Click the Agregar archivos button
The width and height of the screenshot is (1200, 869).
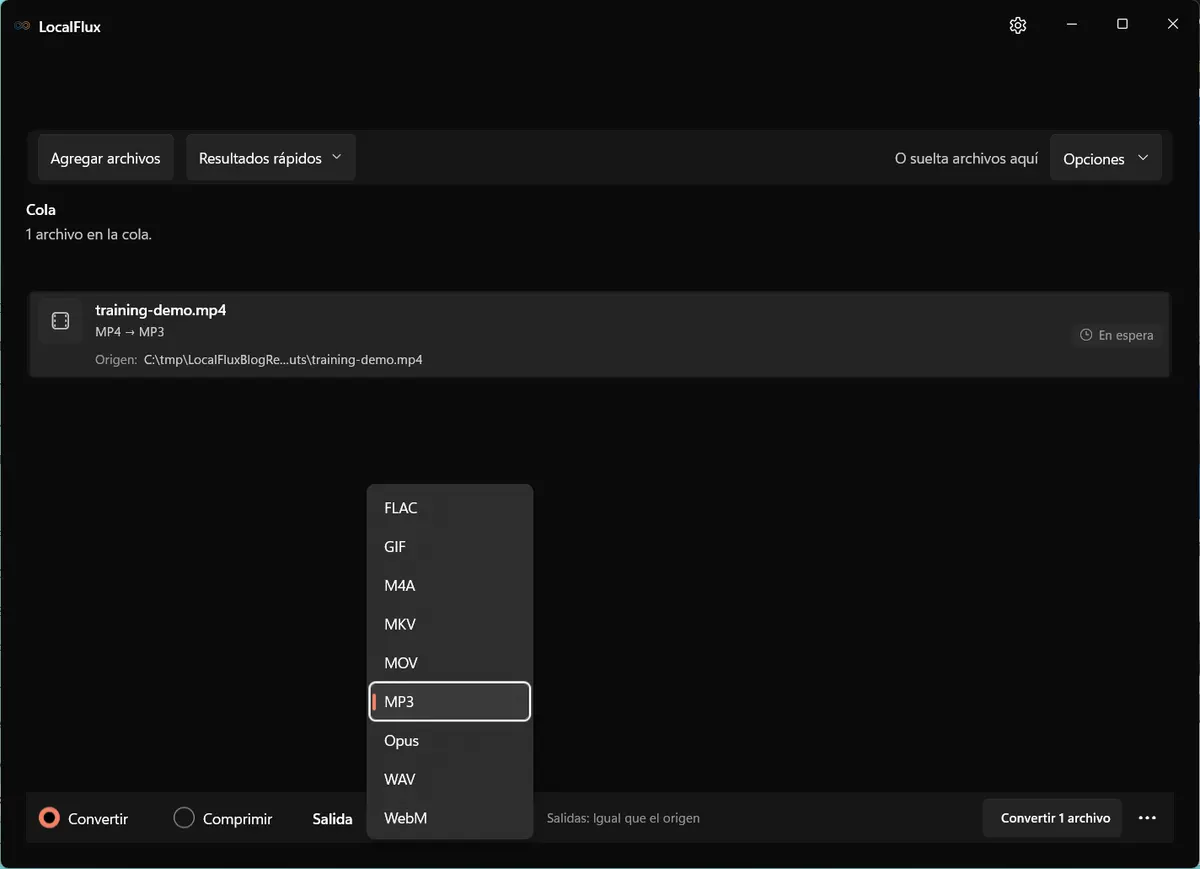[x=105, y=158]
